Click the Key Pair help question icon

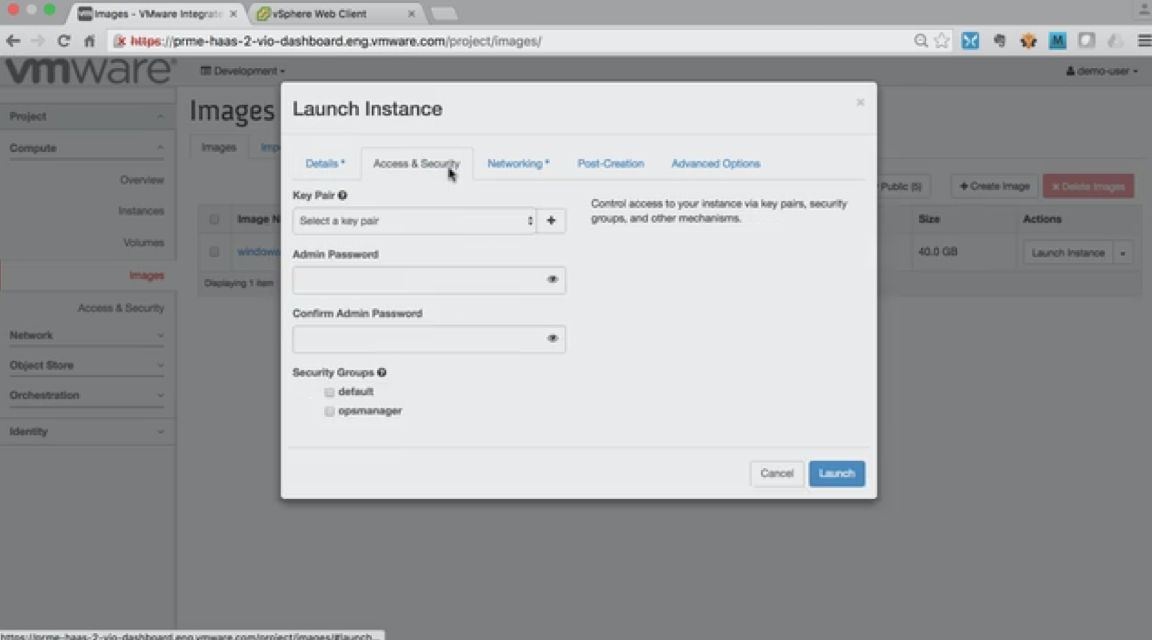point(343,196)
